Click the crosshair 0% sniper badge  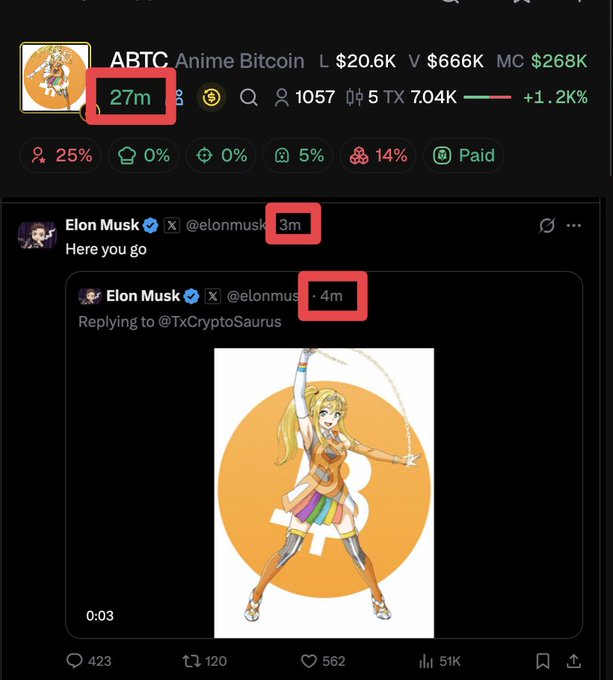[221, 155]
